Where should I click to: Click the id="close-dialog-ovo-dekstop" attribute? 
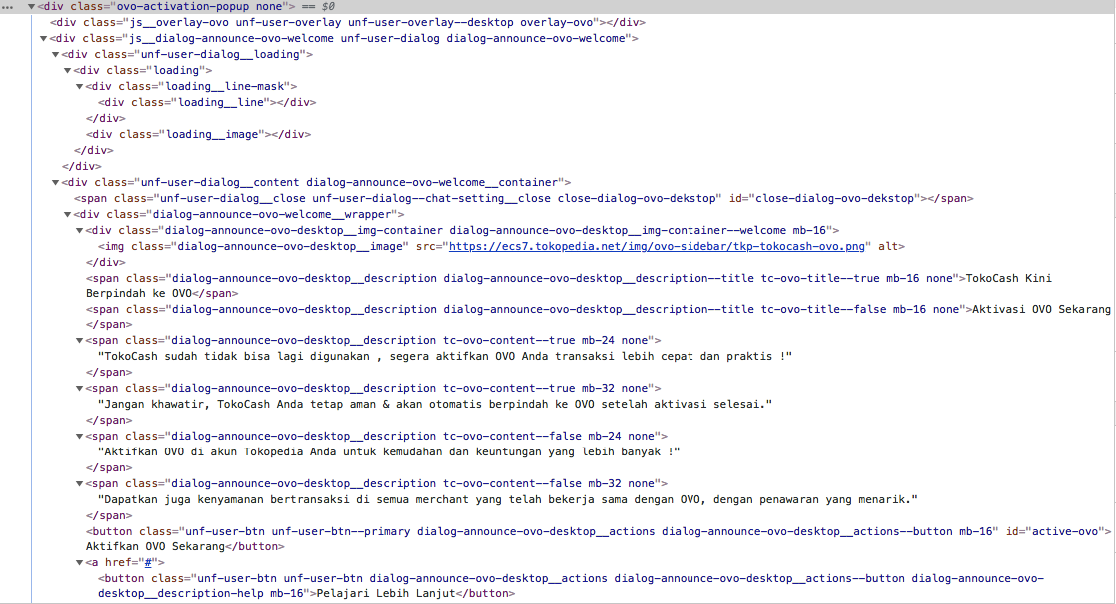pyautogui.click(x=824, y=198)
